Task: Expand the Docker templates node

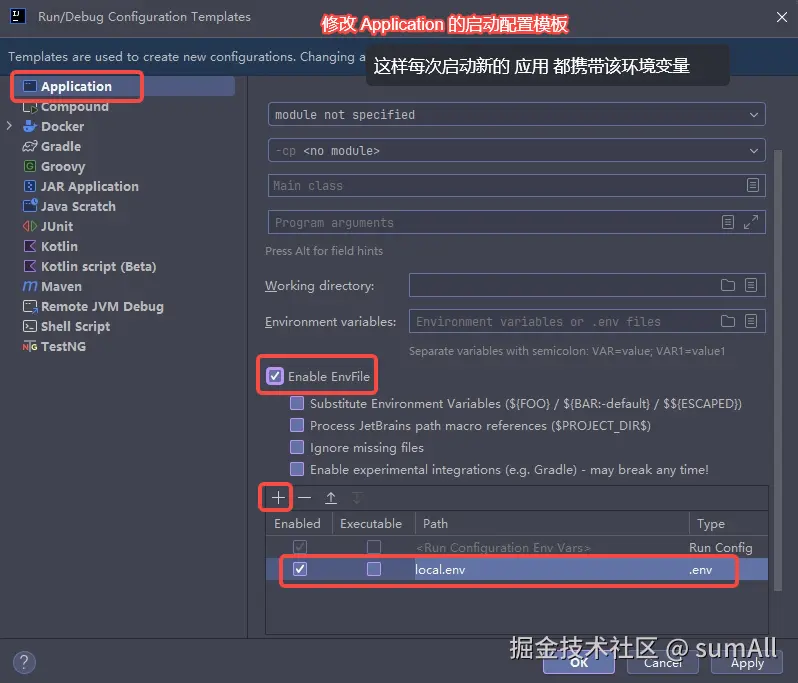Action: click(x=9, y=126)
